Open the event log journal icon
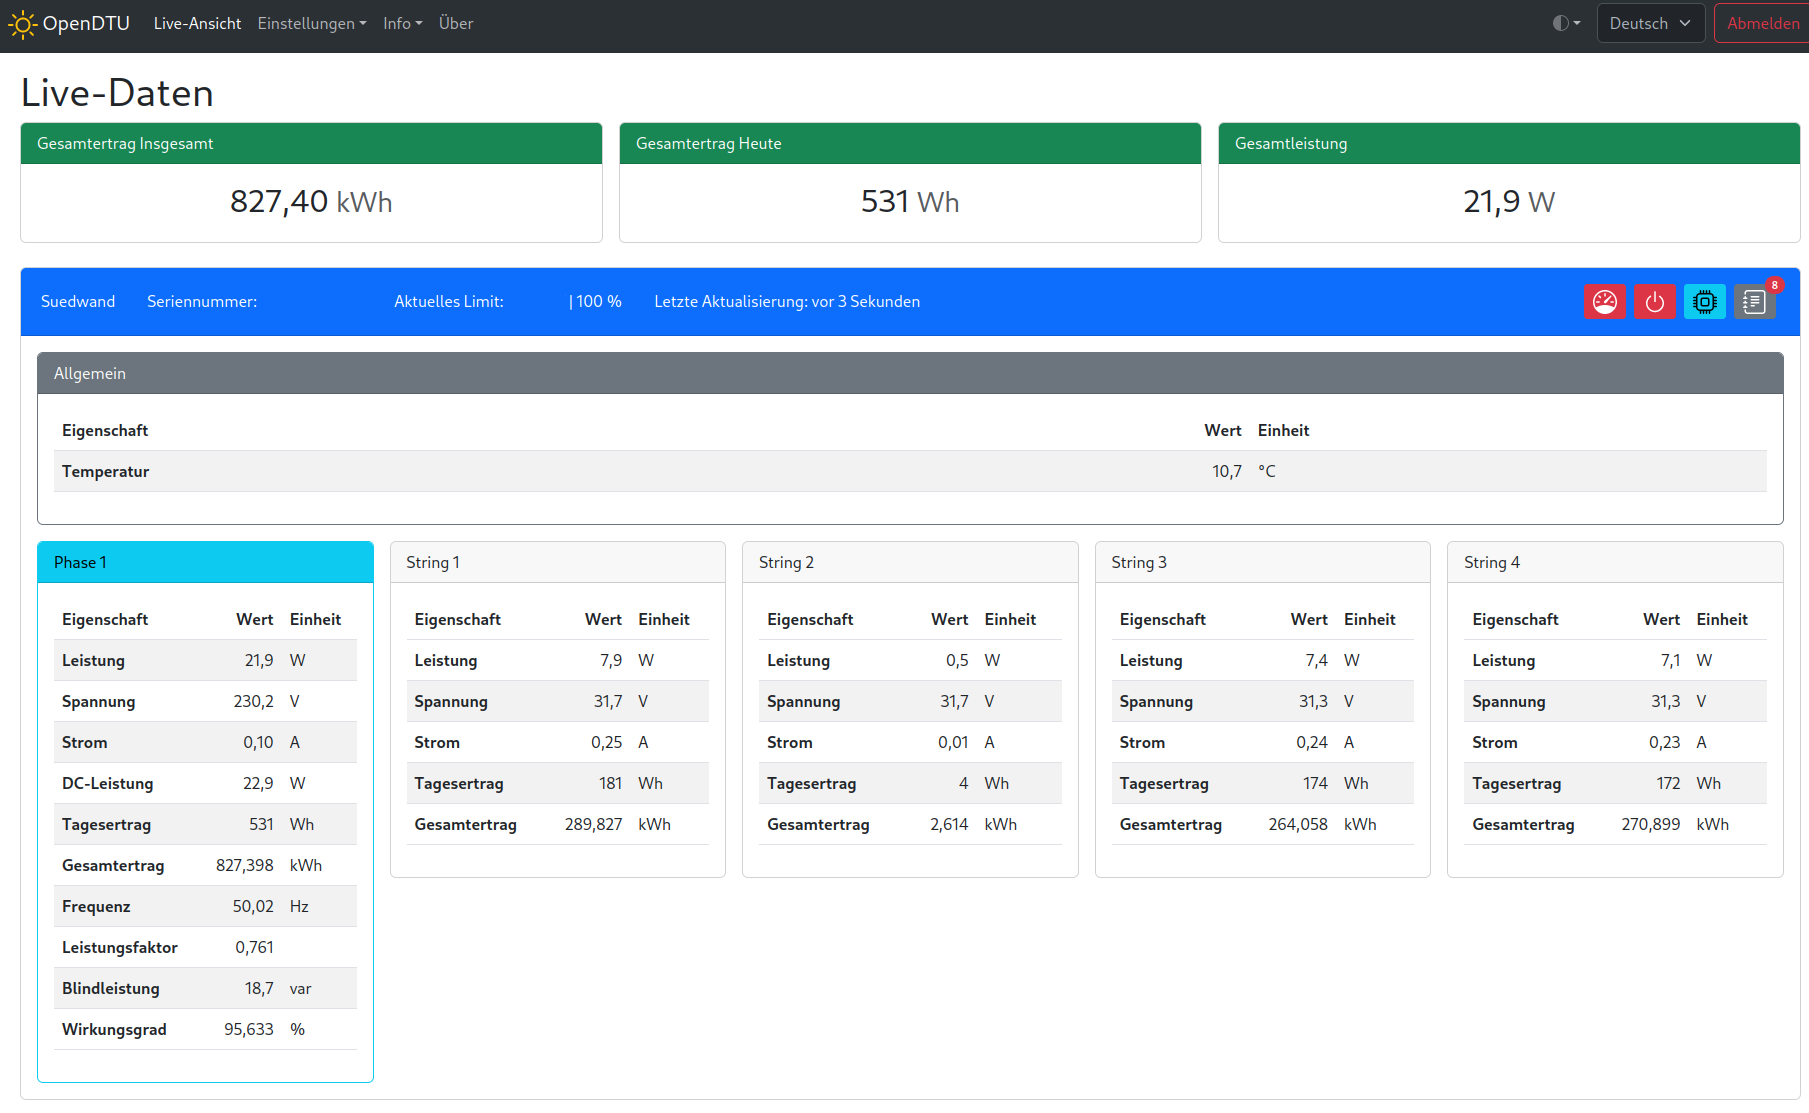1809x1113 pixels. [x=1753, y=303]
